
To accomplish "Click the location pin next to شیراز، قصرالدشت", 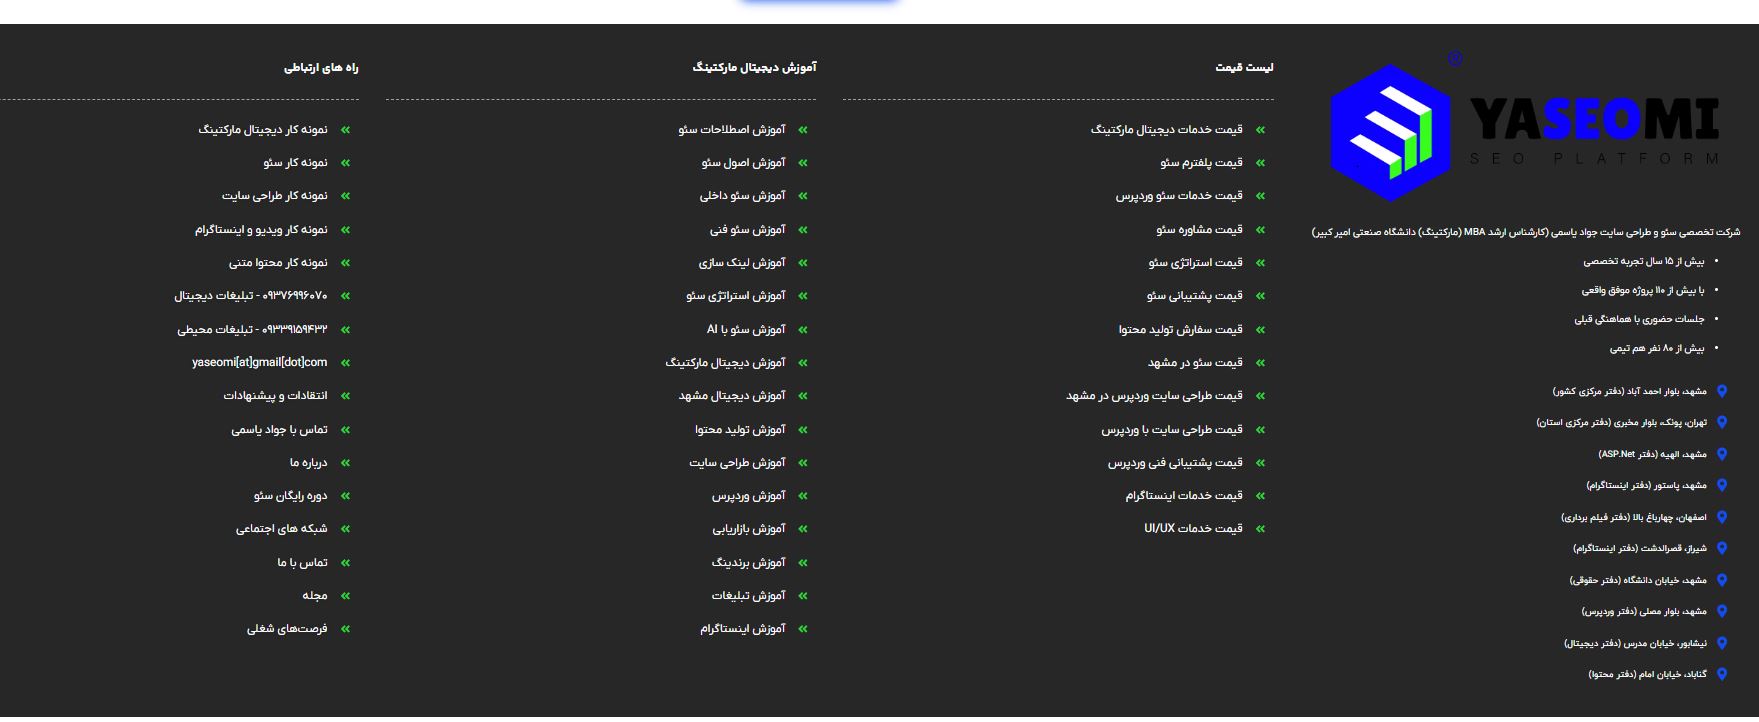I will [x=1722, y=549].
